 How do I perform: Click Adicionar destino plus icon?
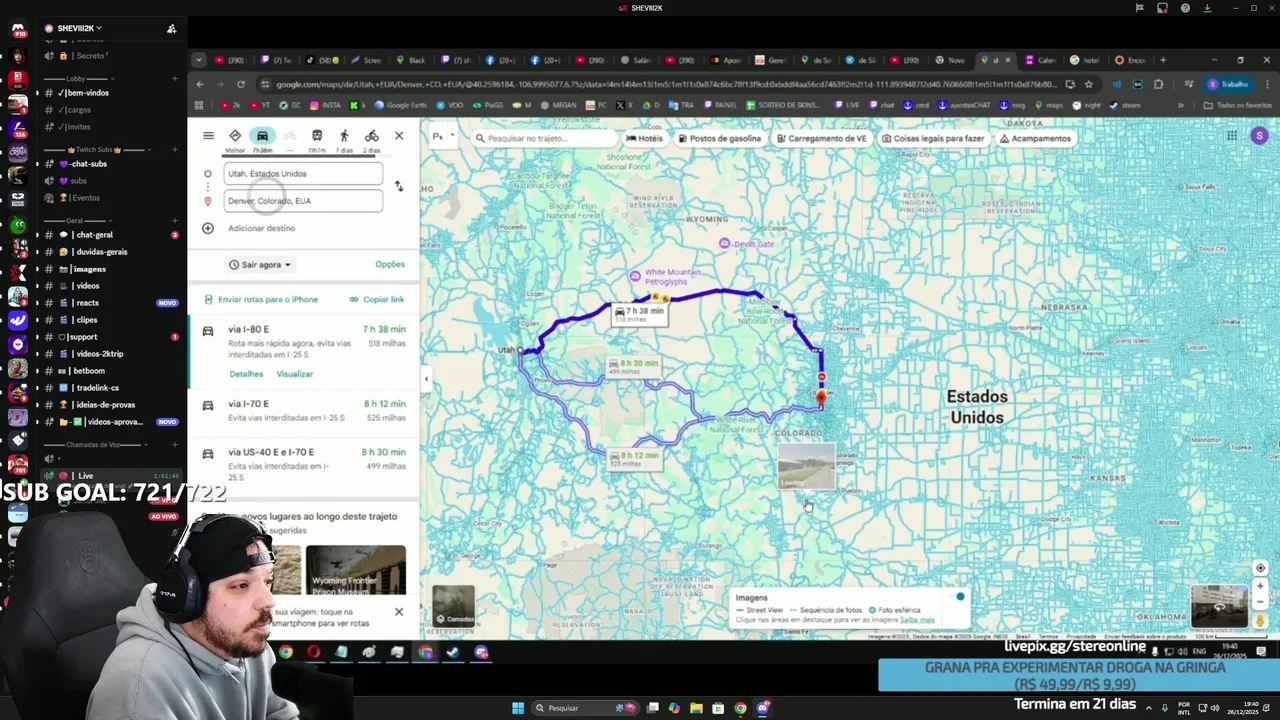coord(208,228)
